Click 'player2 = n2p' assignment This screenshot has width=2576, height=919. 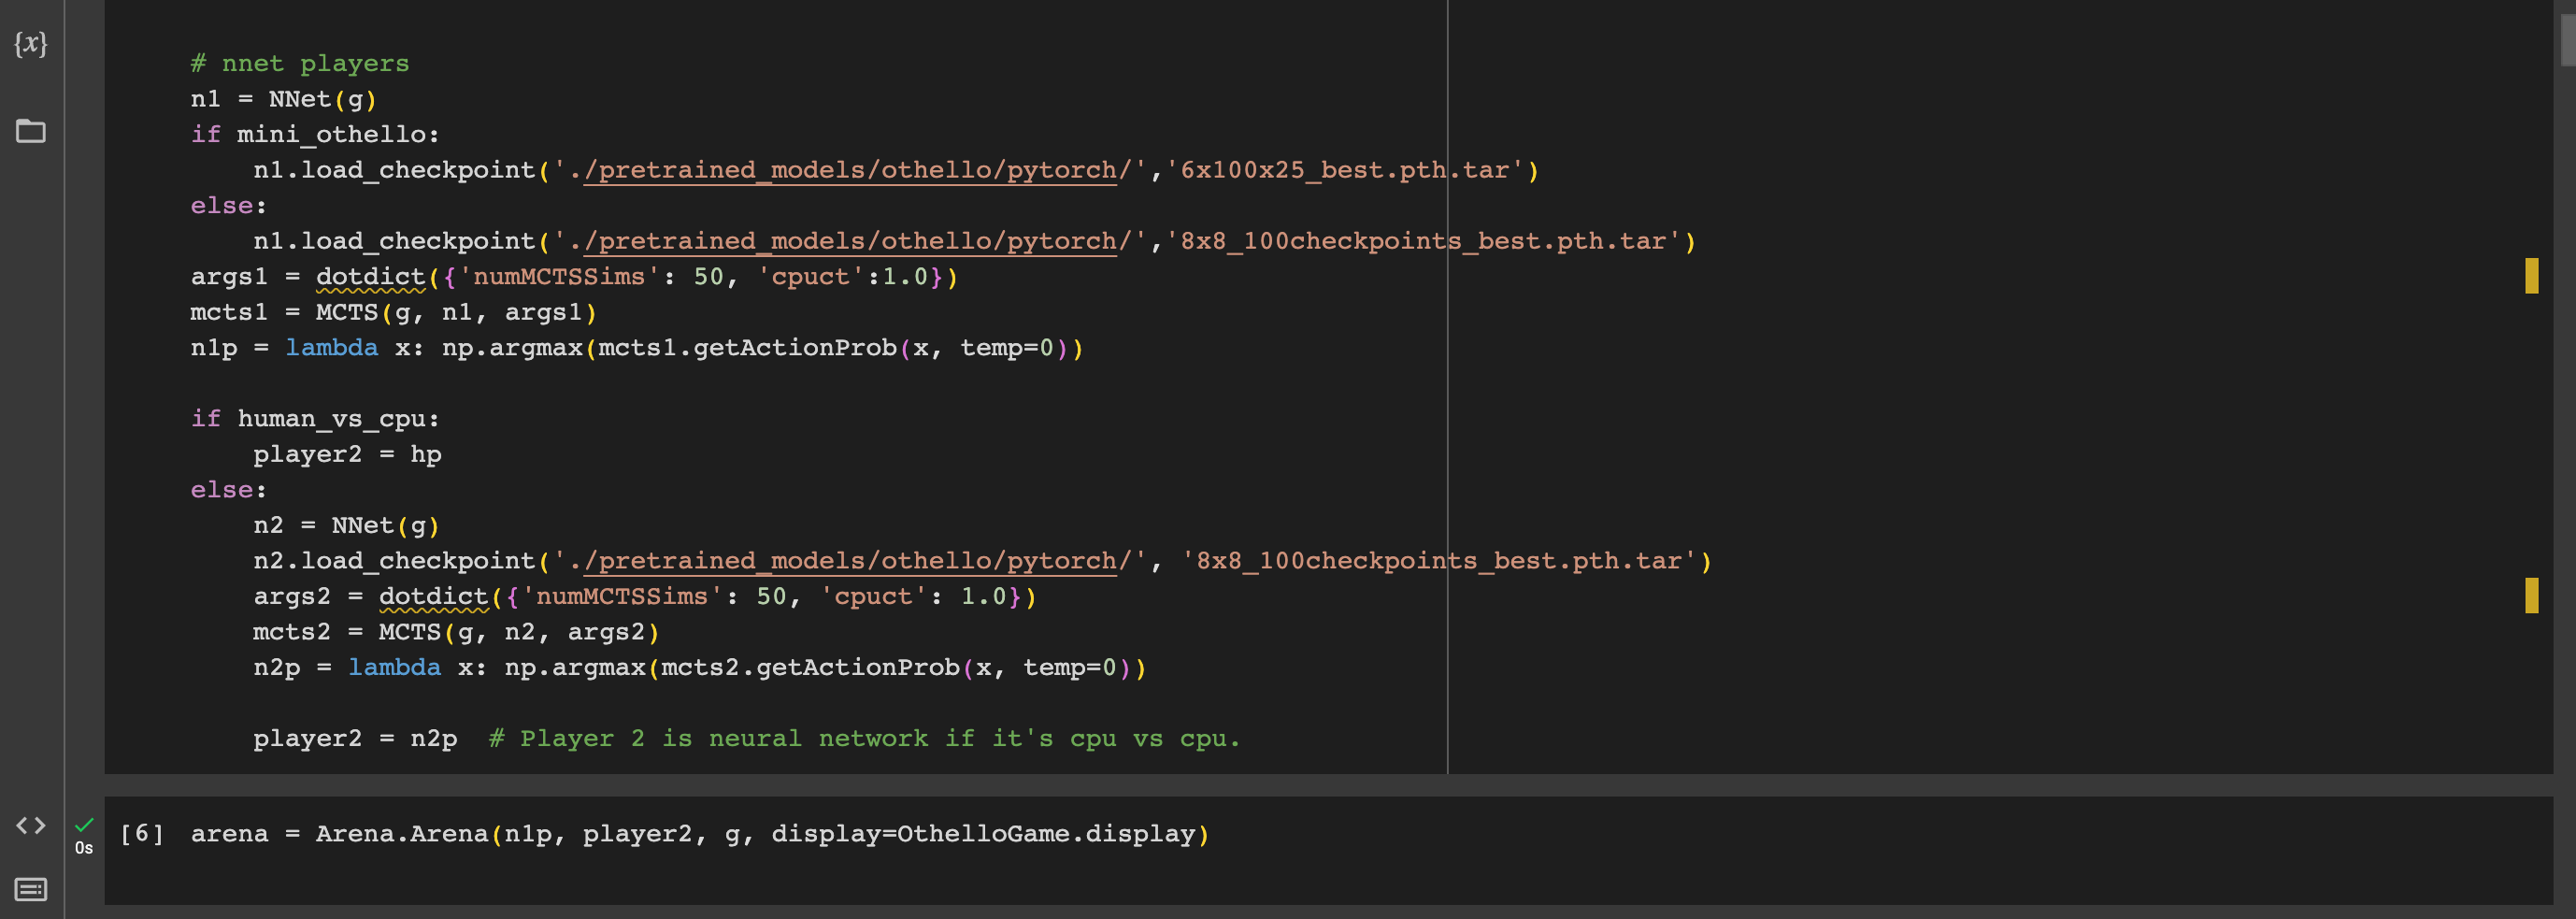point(355,739)
